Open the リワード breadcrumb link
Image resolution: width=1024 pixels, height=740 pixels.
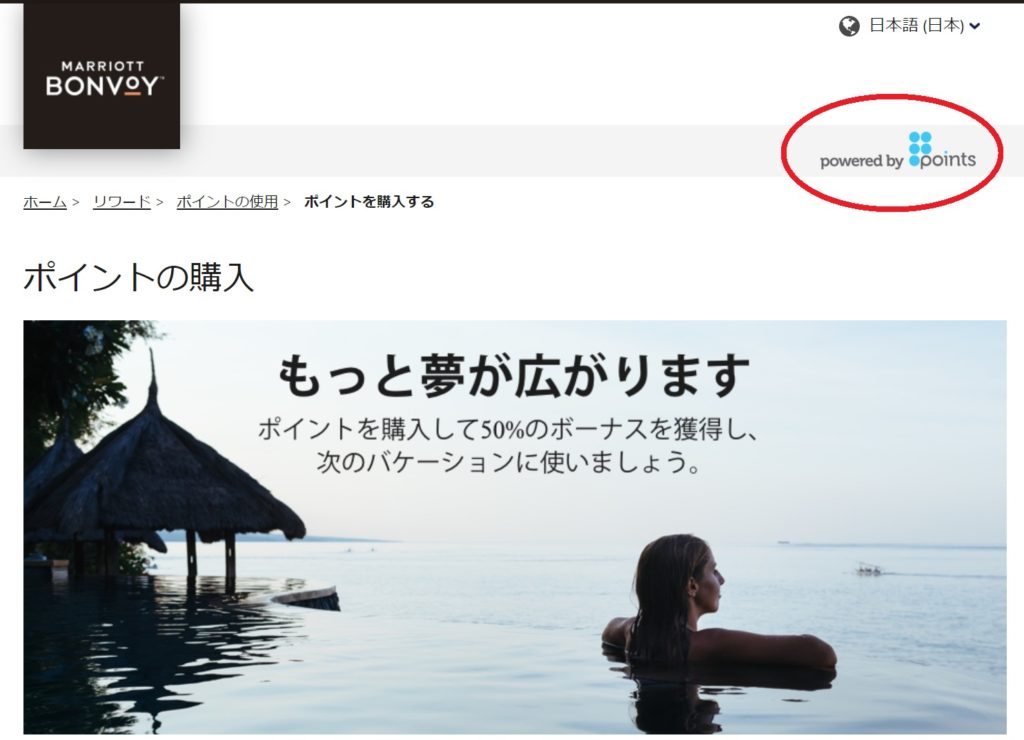tap(122, 202)
